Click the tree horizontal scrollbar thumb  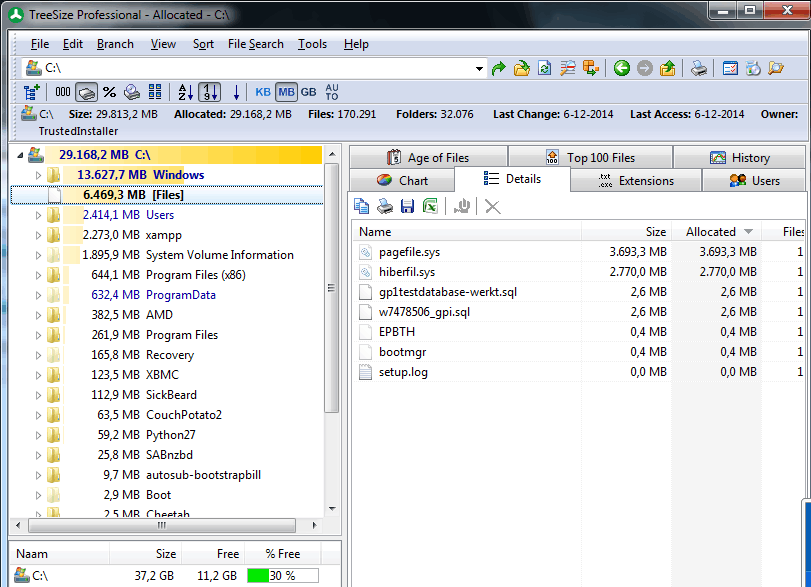162,525
